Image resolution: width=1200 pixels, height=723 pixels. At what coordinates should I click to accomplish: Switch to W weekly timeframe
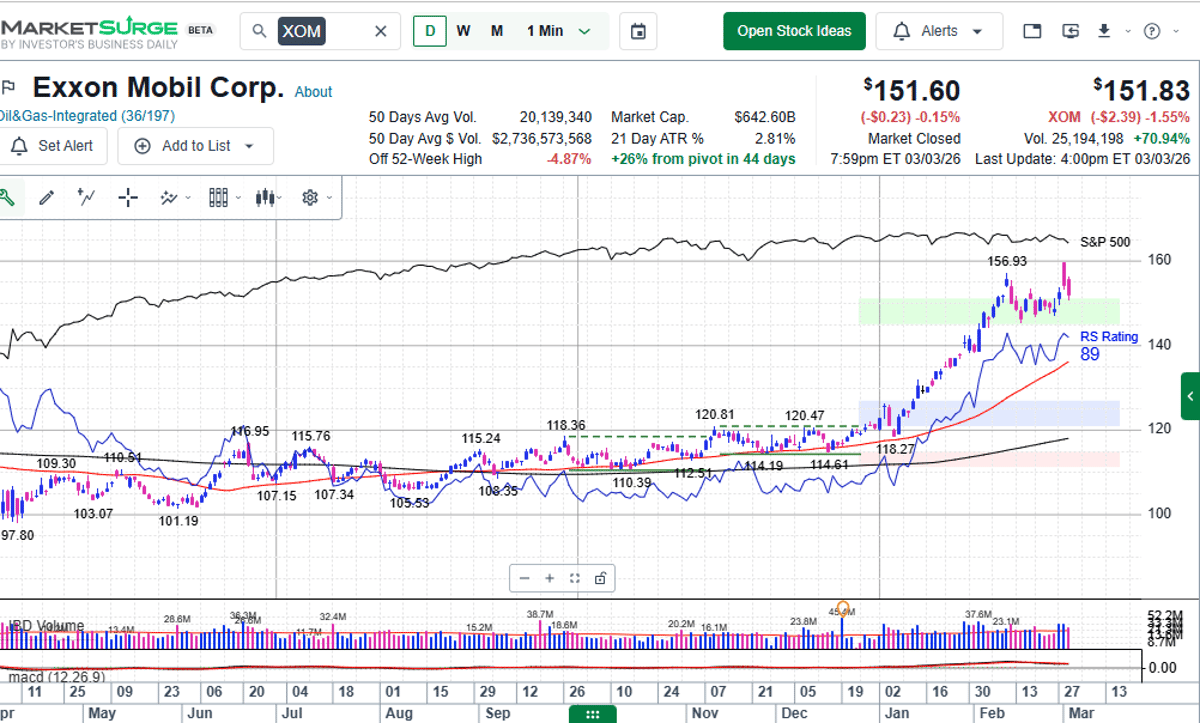463,31
